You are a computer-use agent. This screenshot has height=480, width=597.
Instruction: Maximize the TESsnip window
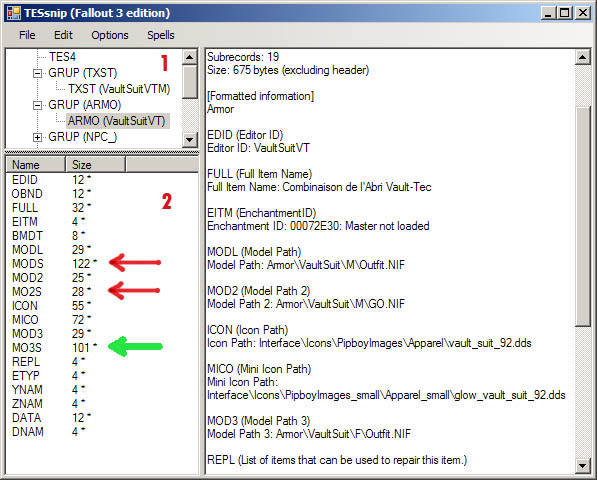pyautogui.click(x=565, y=13)
